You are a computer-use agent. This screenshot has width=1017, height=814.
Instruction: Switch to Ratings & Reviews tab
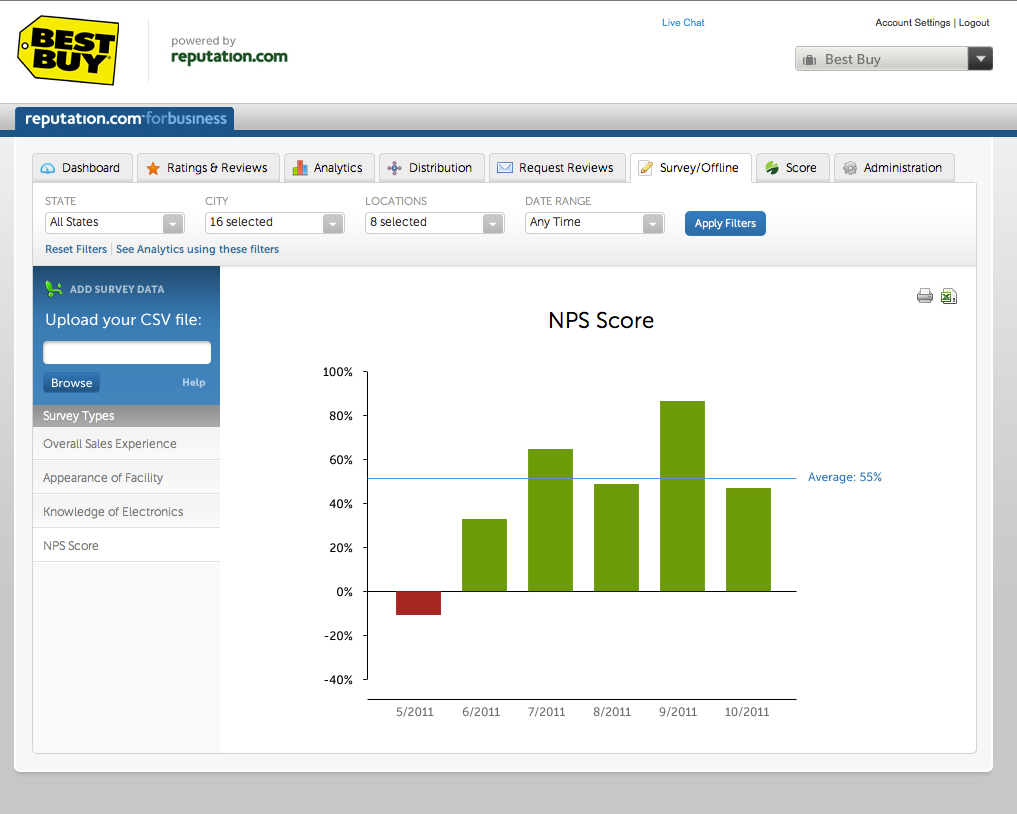209,168
